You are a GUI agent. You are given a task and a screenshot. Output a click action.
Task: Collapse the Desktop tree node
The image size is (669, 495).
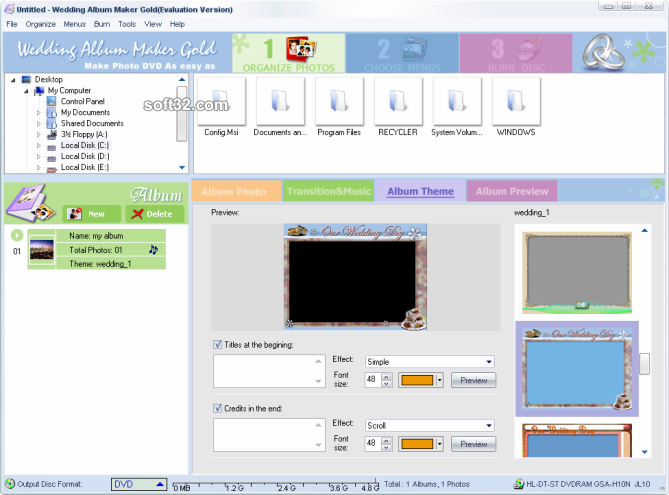[13, 80]
